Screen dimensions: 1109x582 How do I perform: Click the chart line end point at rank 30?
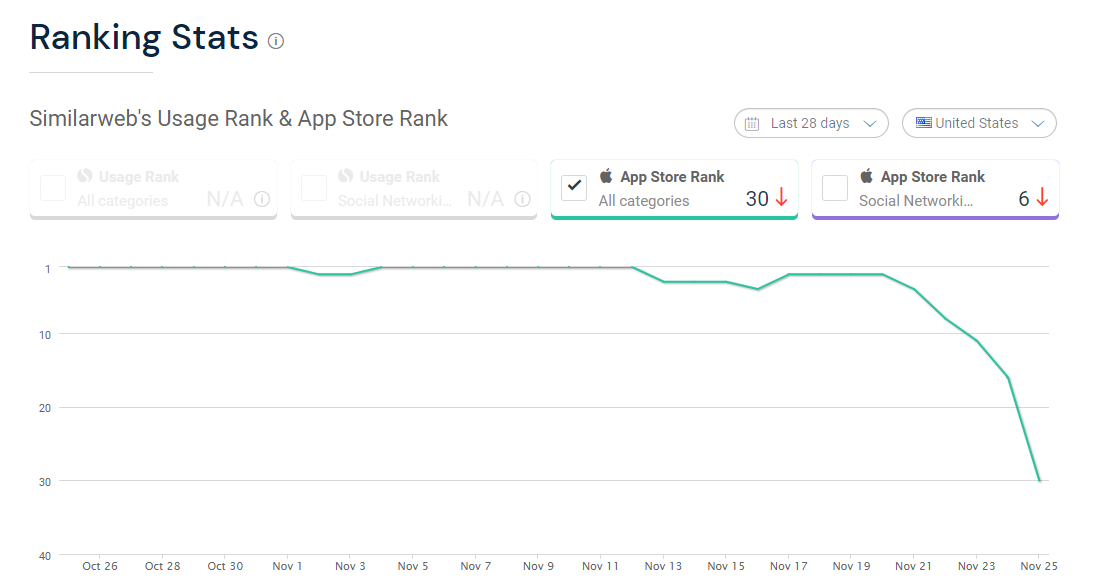1040,481
